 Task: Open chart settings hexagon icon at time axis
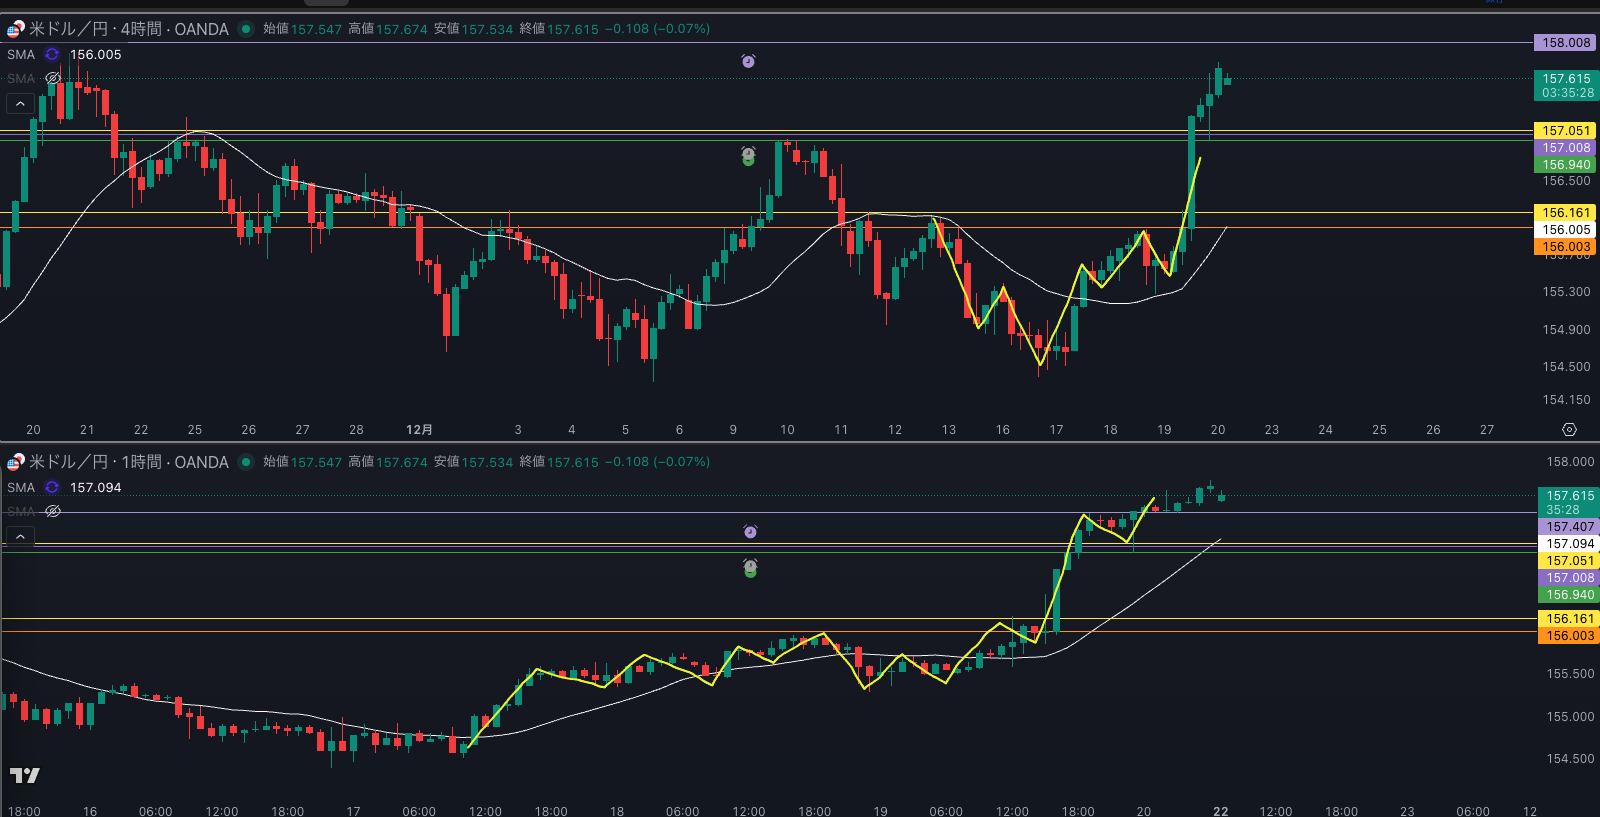tap(1569, 429)
